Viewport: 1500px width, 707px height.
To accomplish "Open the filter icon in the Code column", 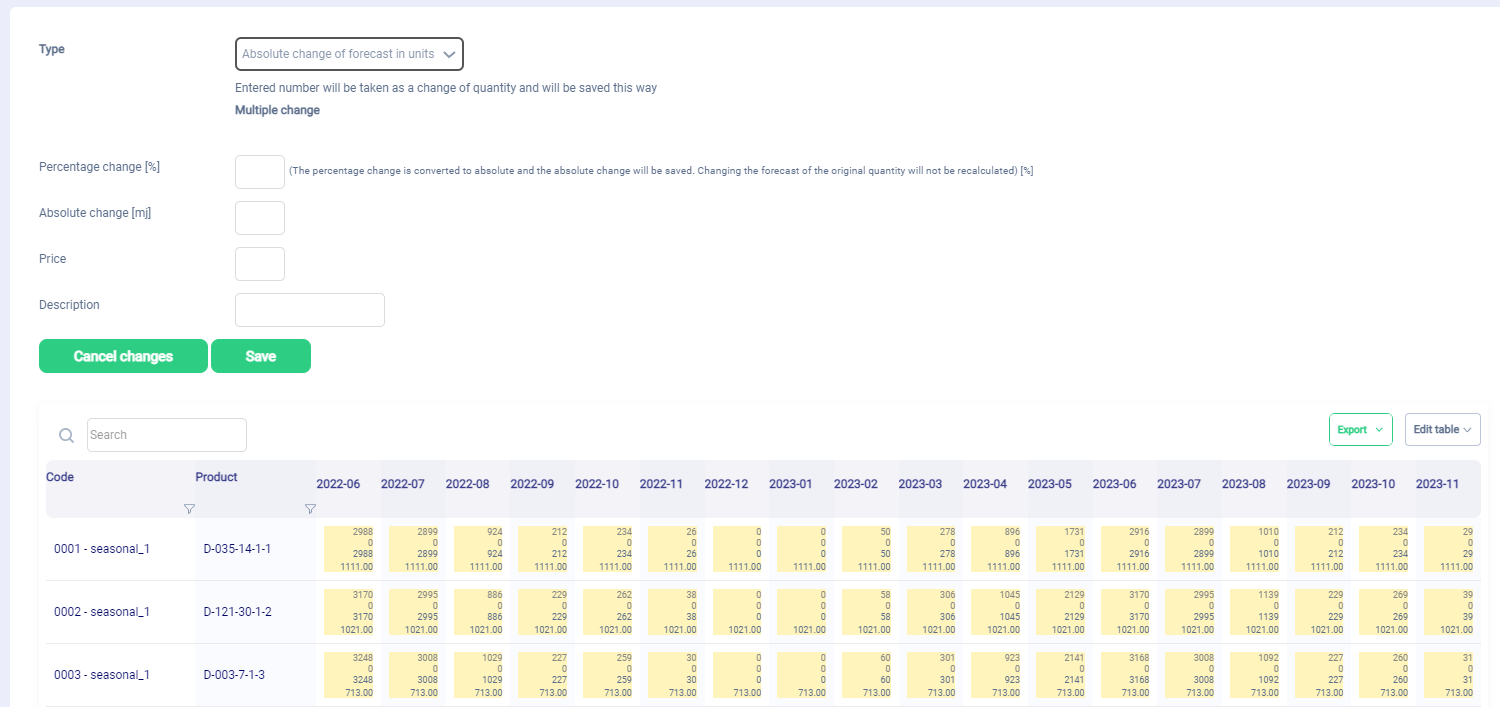I will tap(189, 509).
